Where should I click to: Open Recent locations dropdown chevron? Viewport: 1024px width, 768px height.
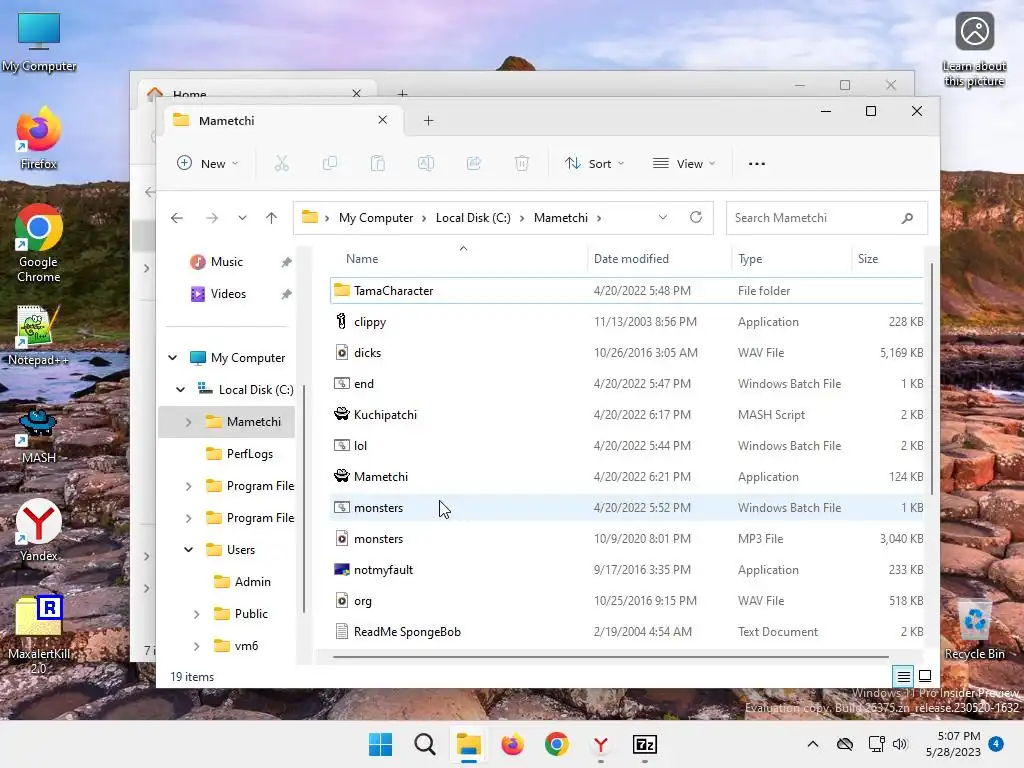[x=242, y=218]
